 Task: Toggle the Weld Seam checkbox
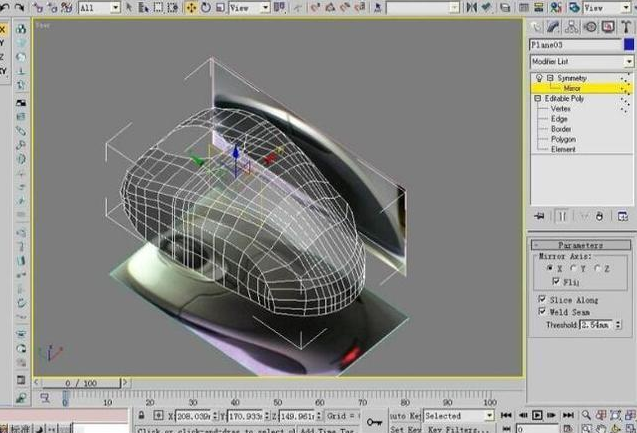542,312
